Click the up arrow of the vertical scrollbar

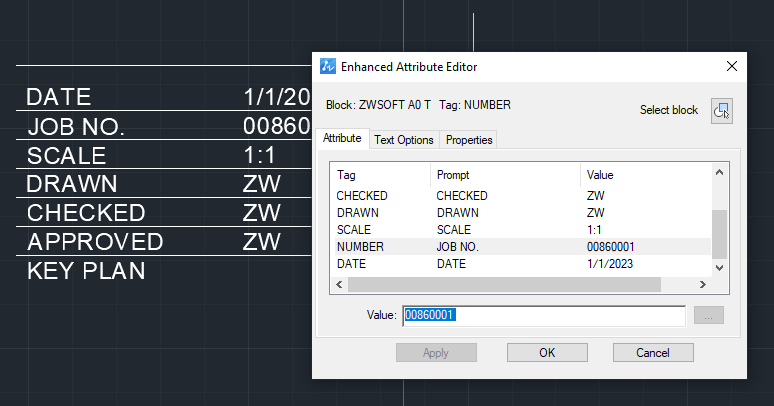720,172
